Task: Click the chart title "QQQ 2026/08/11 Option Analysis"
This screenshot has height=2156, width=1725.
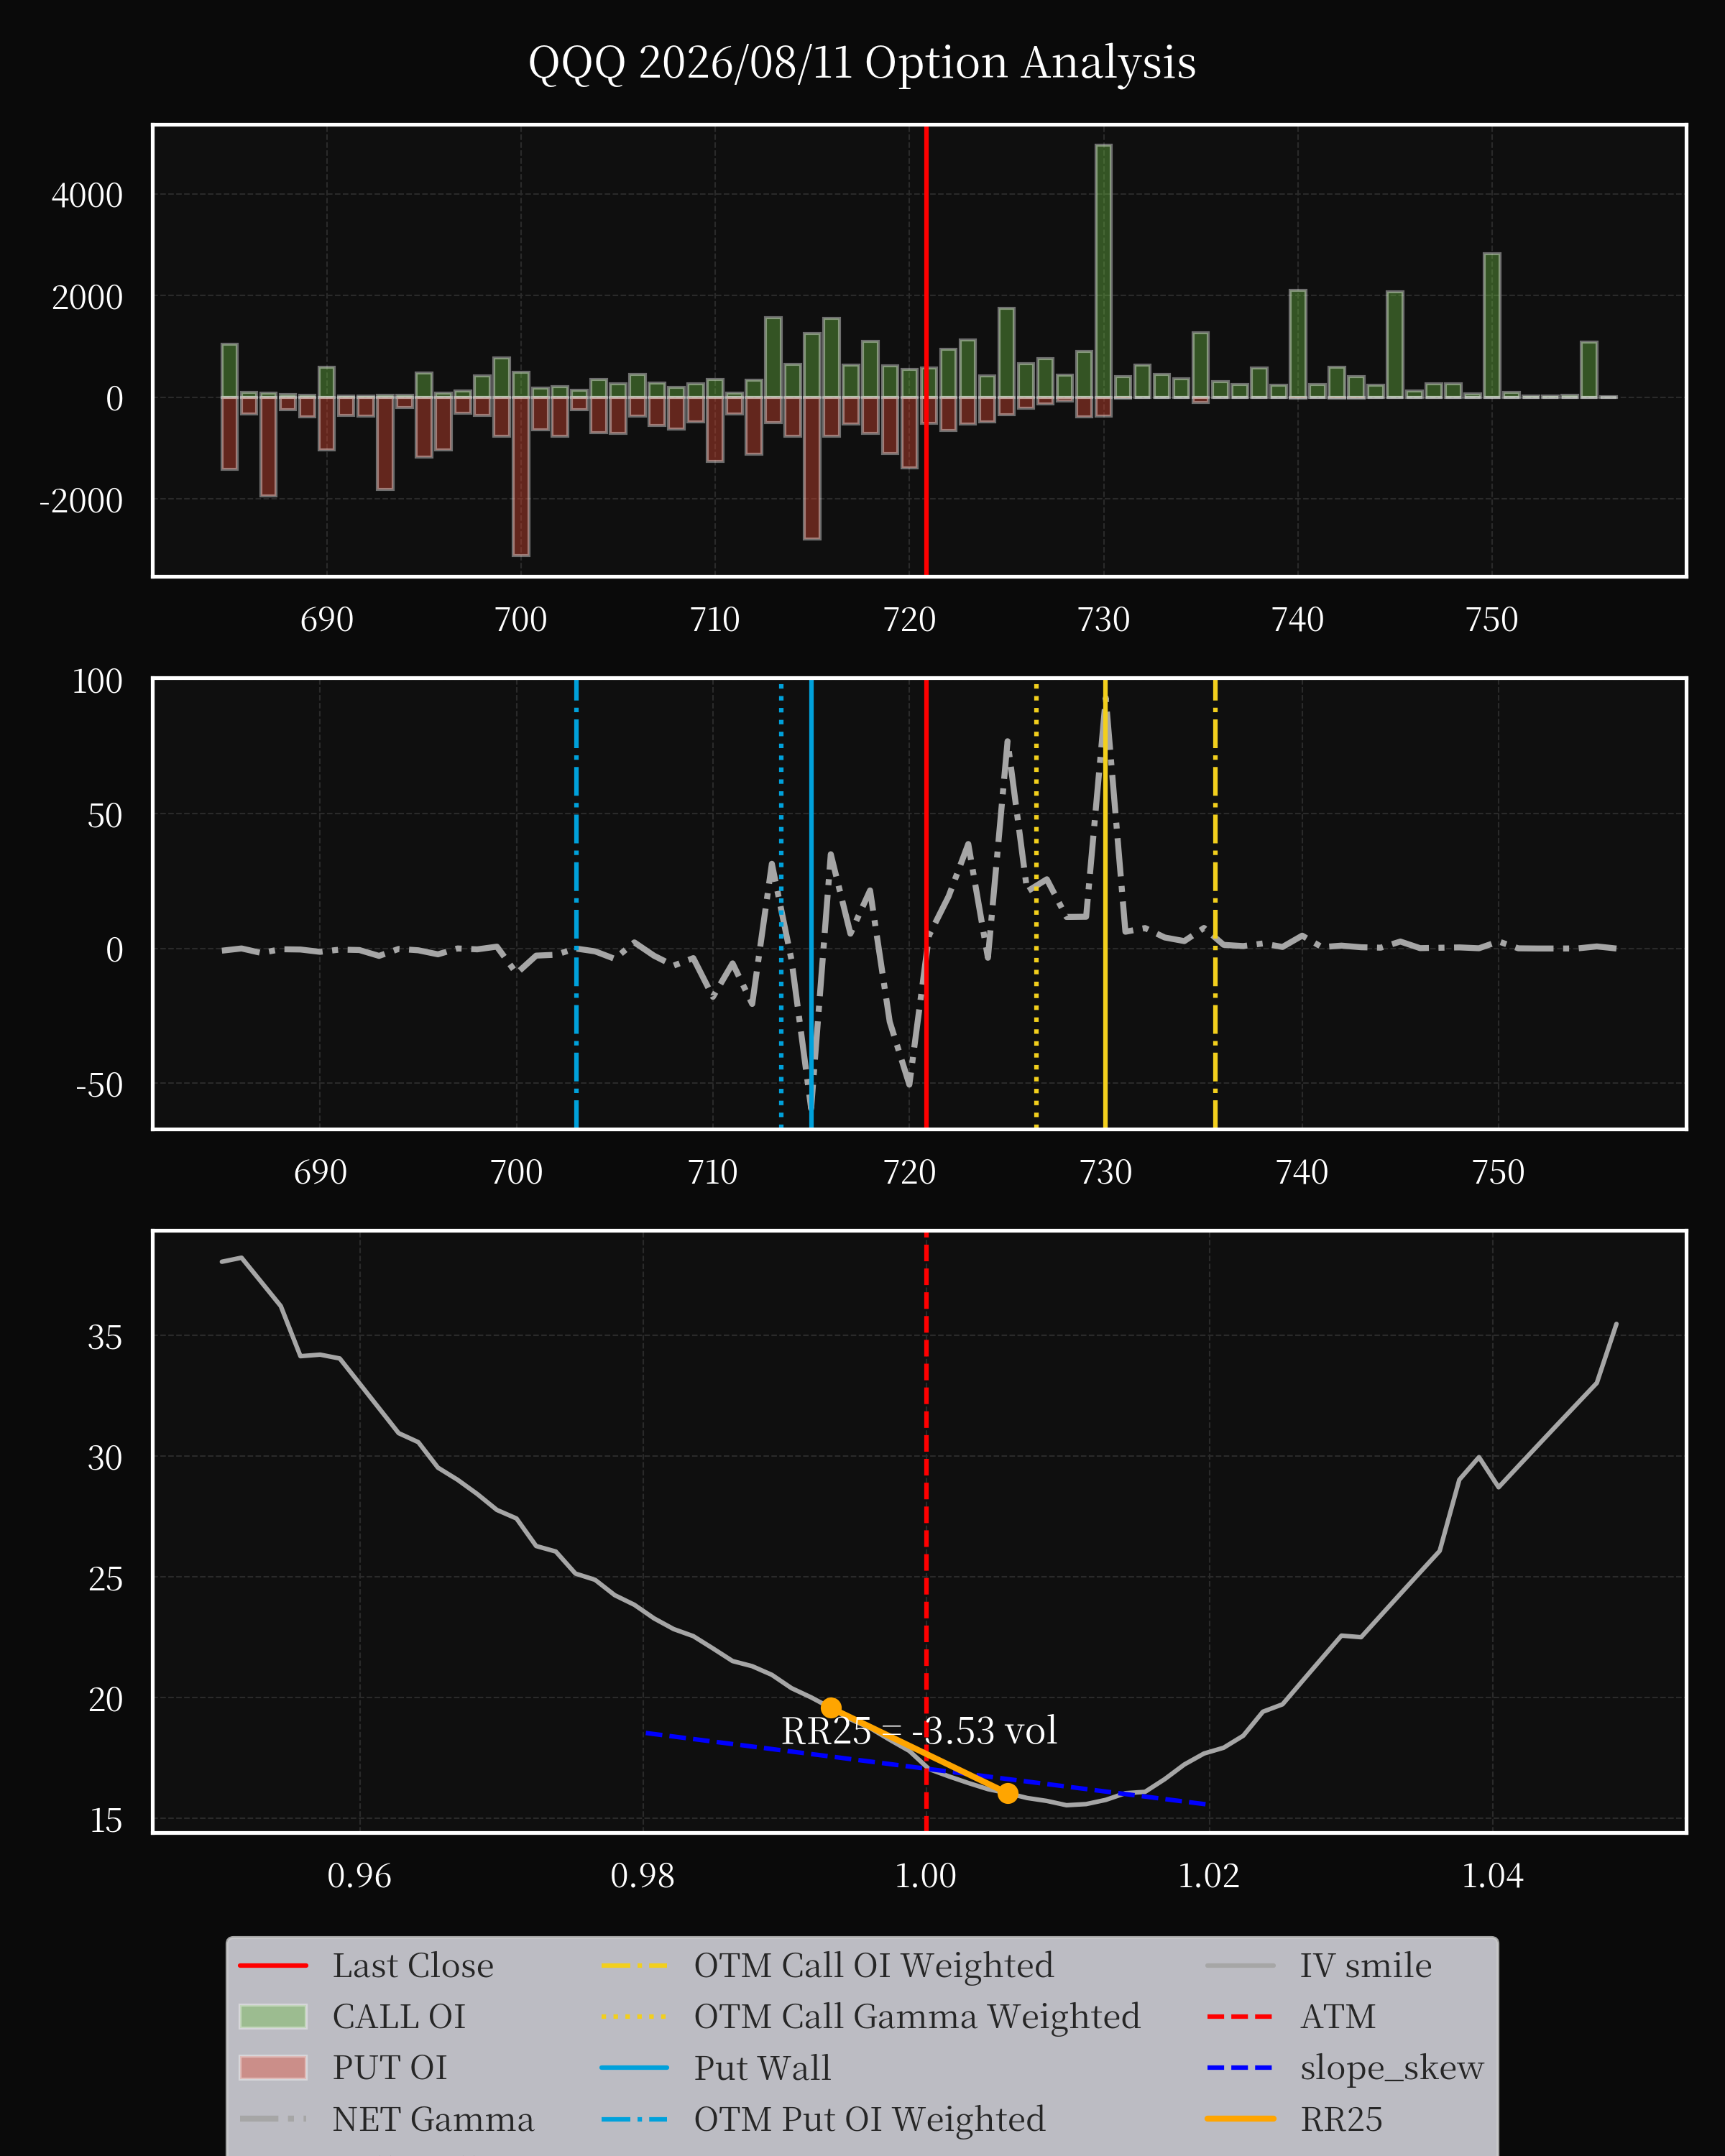Action: point(862,62)
